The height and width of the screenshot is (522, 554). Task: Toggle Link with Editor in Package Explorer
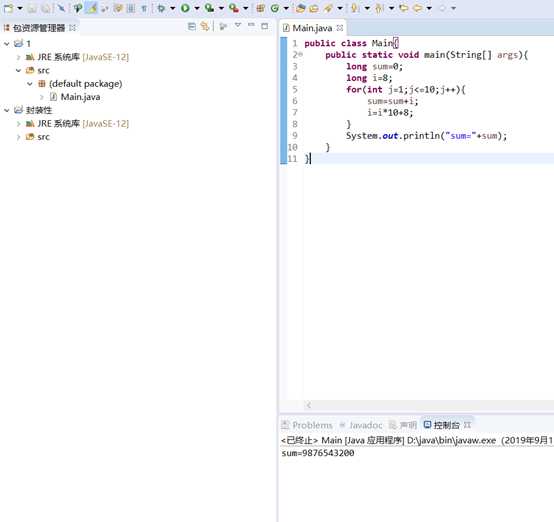[x=205, y=26]
